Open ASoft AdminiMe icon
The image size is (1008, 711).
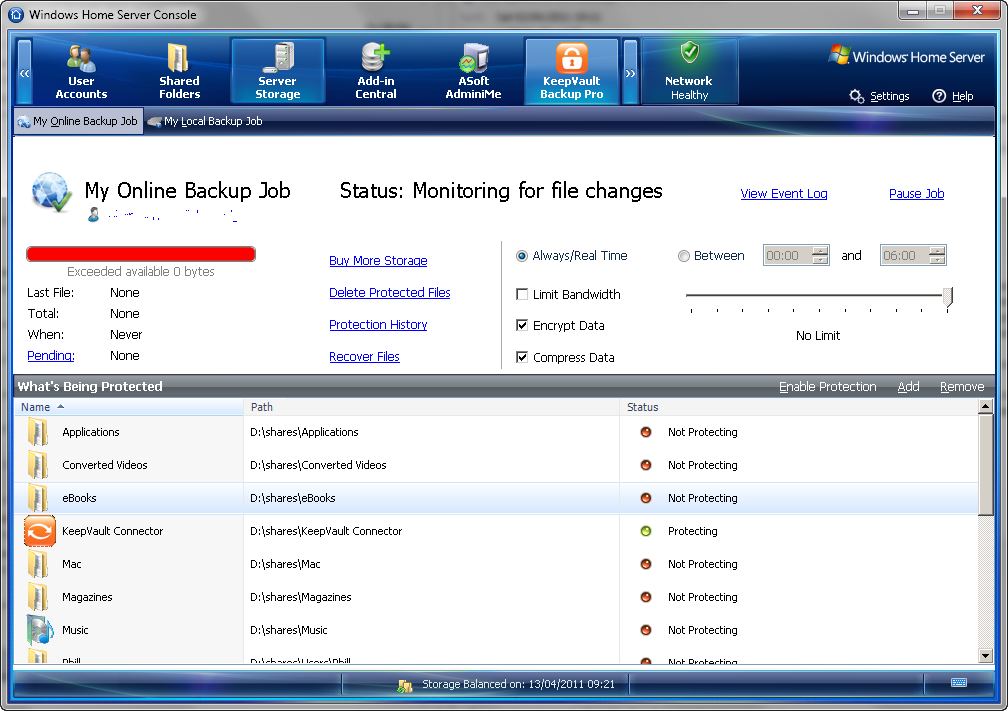click(x=474, y=58)
